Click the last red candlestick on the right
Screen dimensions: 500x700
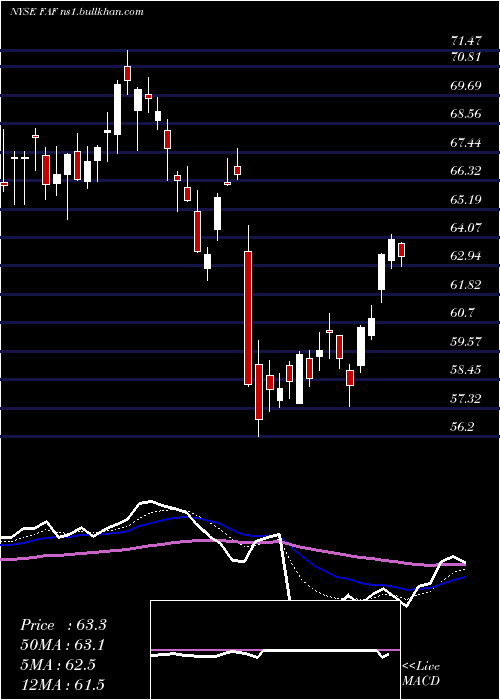(402, 250)
